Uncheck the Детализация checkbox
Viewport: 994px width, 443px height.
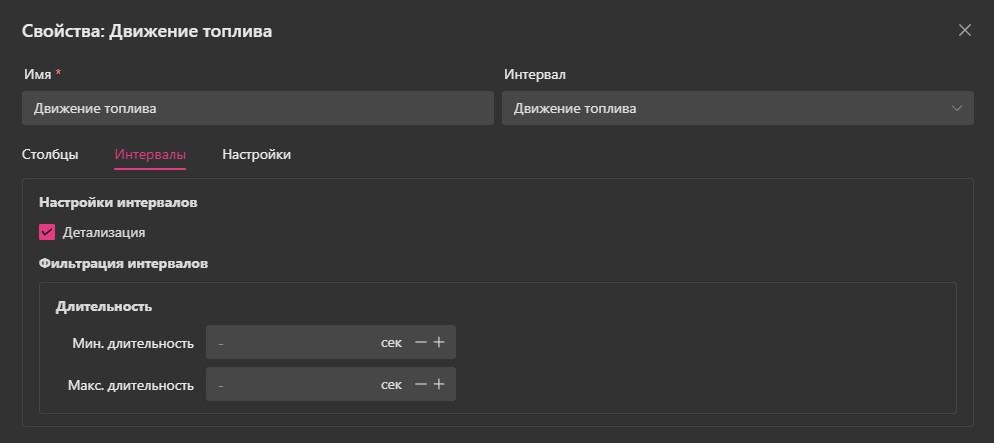(x=47, y=232)
